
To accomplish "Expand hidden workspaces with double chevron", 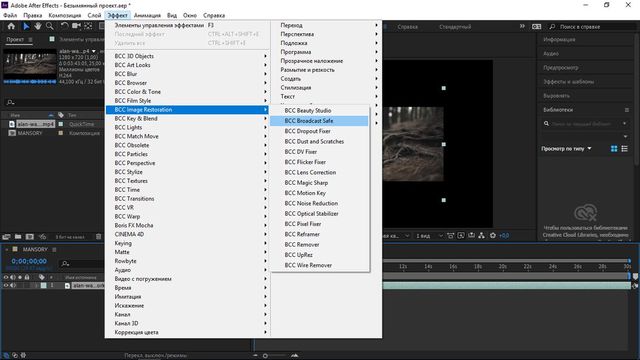I will [x=522, y=26].
